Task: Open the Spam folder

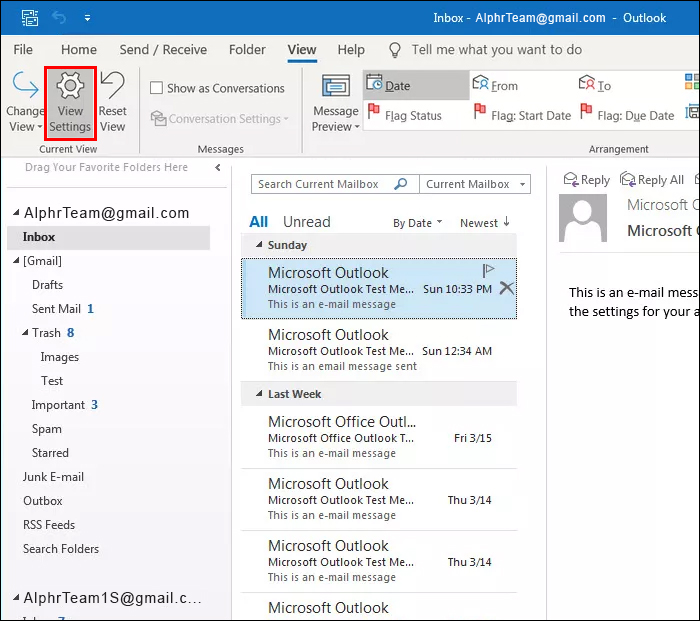Action: coord(46,429)
